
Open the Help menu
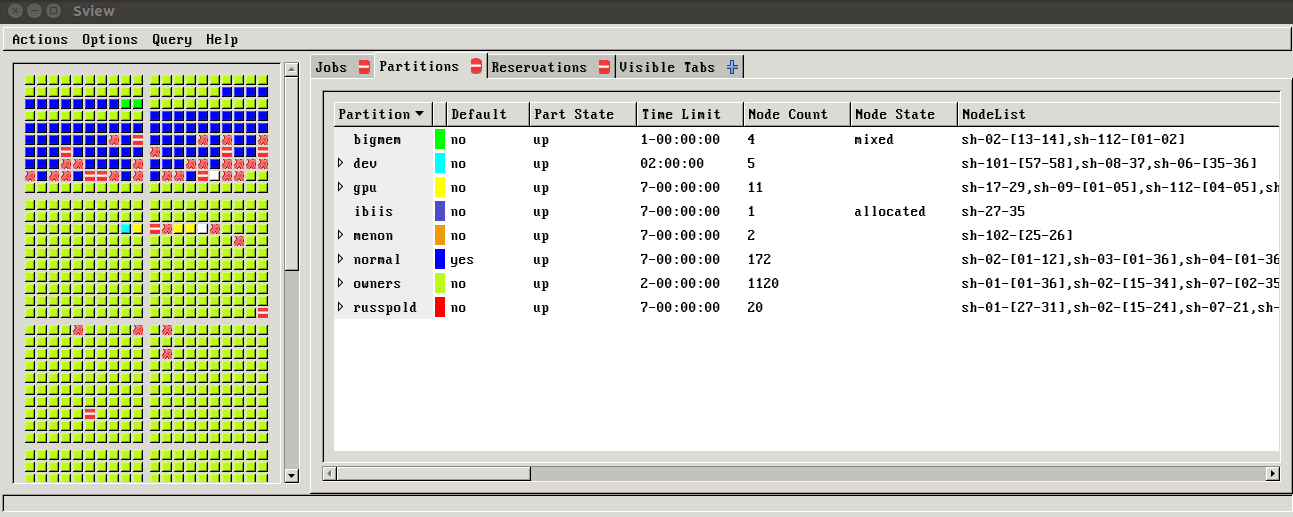click(222, 39)
